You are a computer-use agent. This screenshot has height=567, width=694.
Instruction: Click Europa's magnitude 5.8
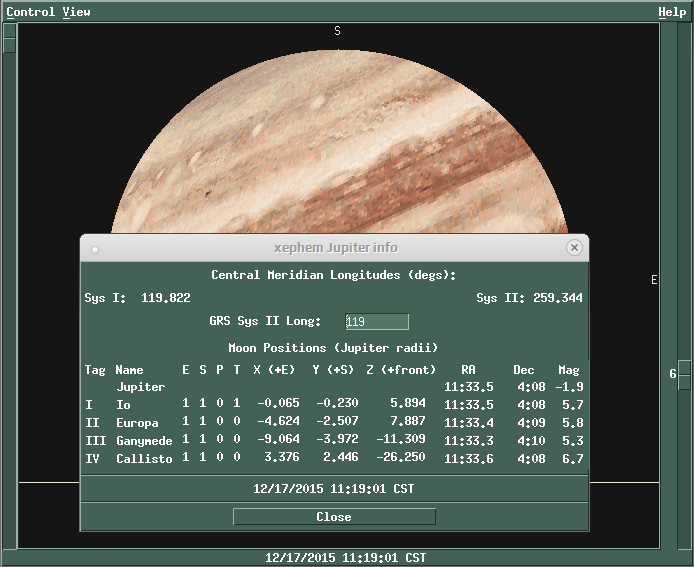tap(573, 423)
